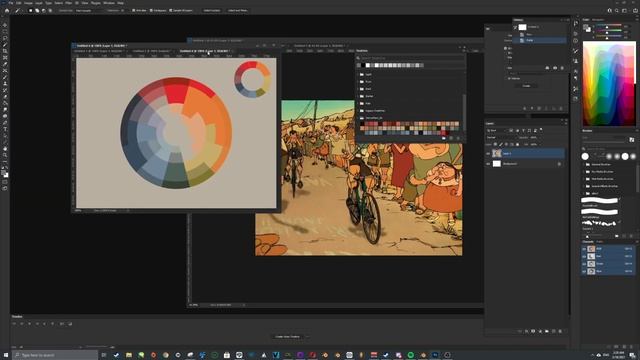Click the Select and Mask button
640x360 pixels.
238,11
